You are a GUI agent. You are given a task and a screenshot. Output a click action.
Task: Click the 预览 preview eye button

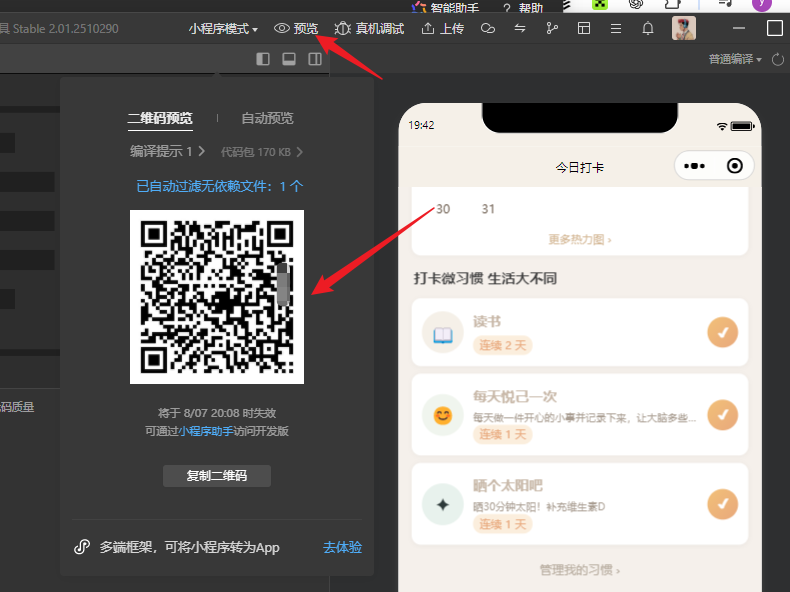[x=296, y=29]
